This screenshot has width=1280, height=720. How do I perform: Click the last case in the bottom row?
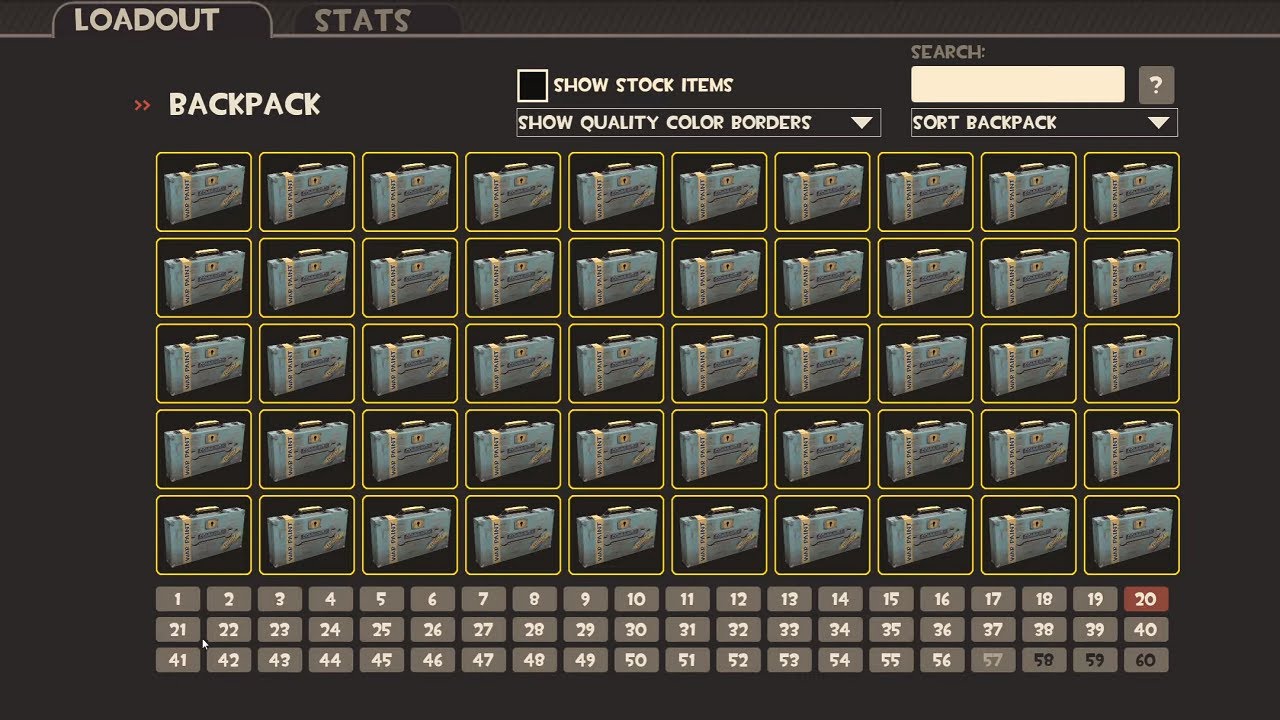pos(1132,536)
